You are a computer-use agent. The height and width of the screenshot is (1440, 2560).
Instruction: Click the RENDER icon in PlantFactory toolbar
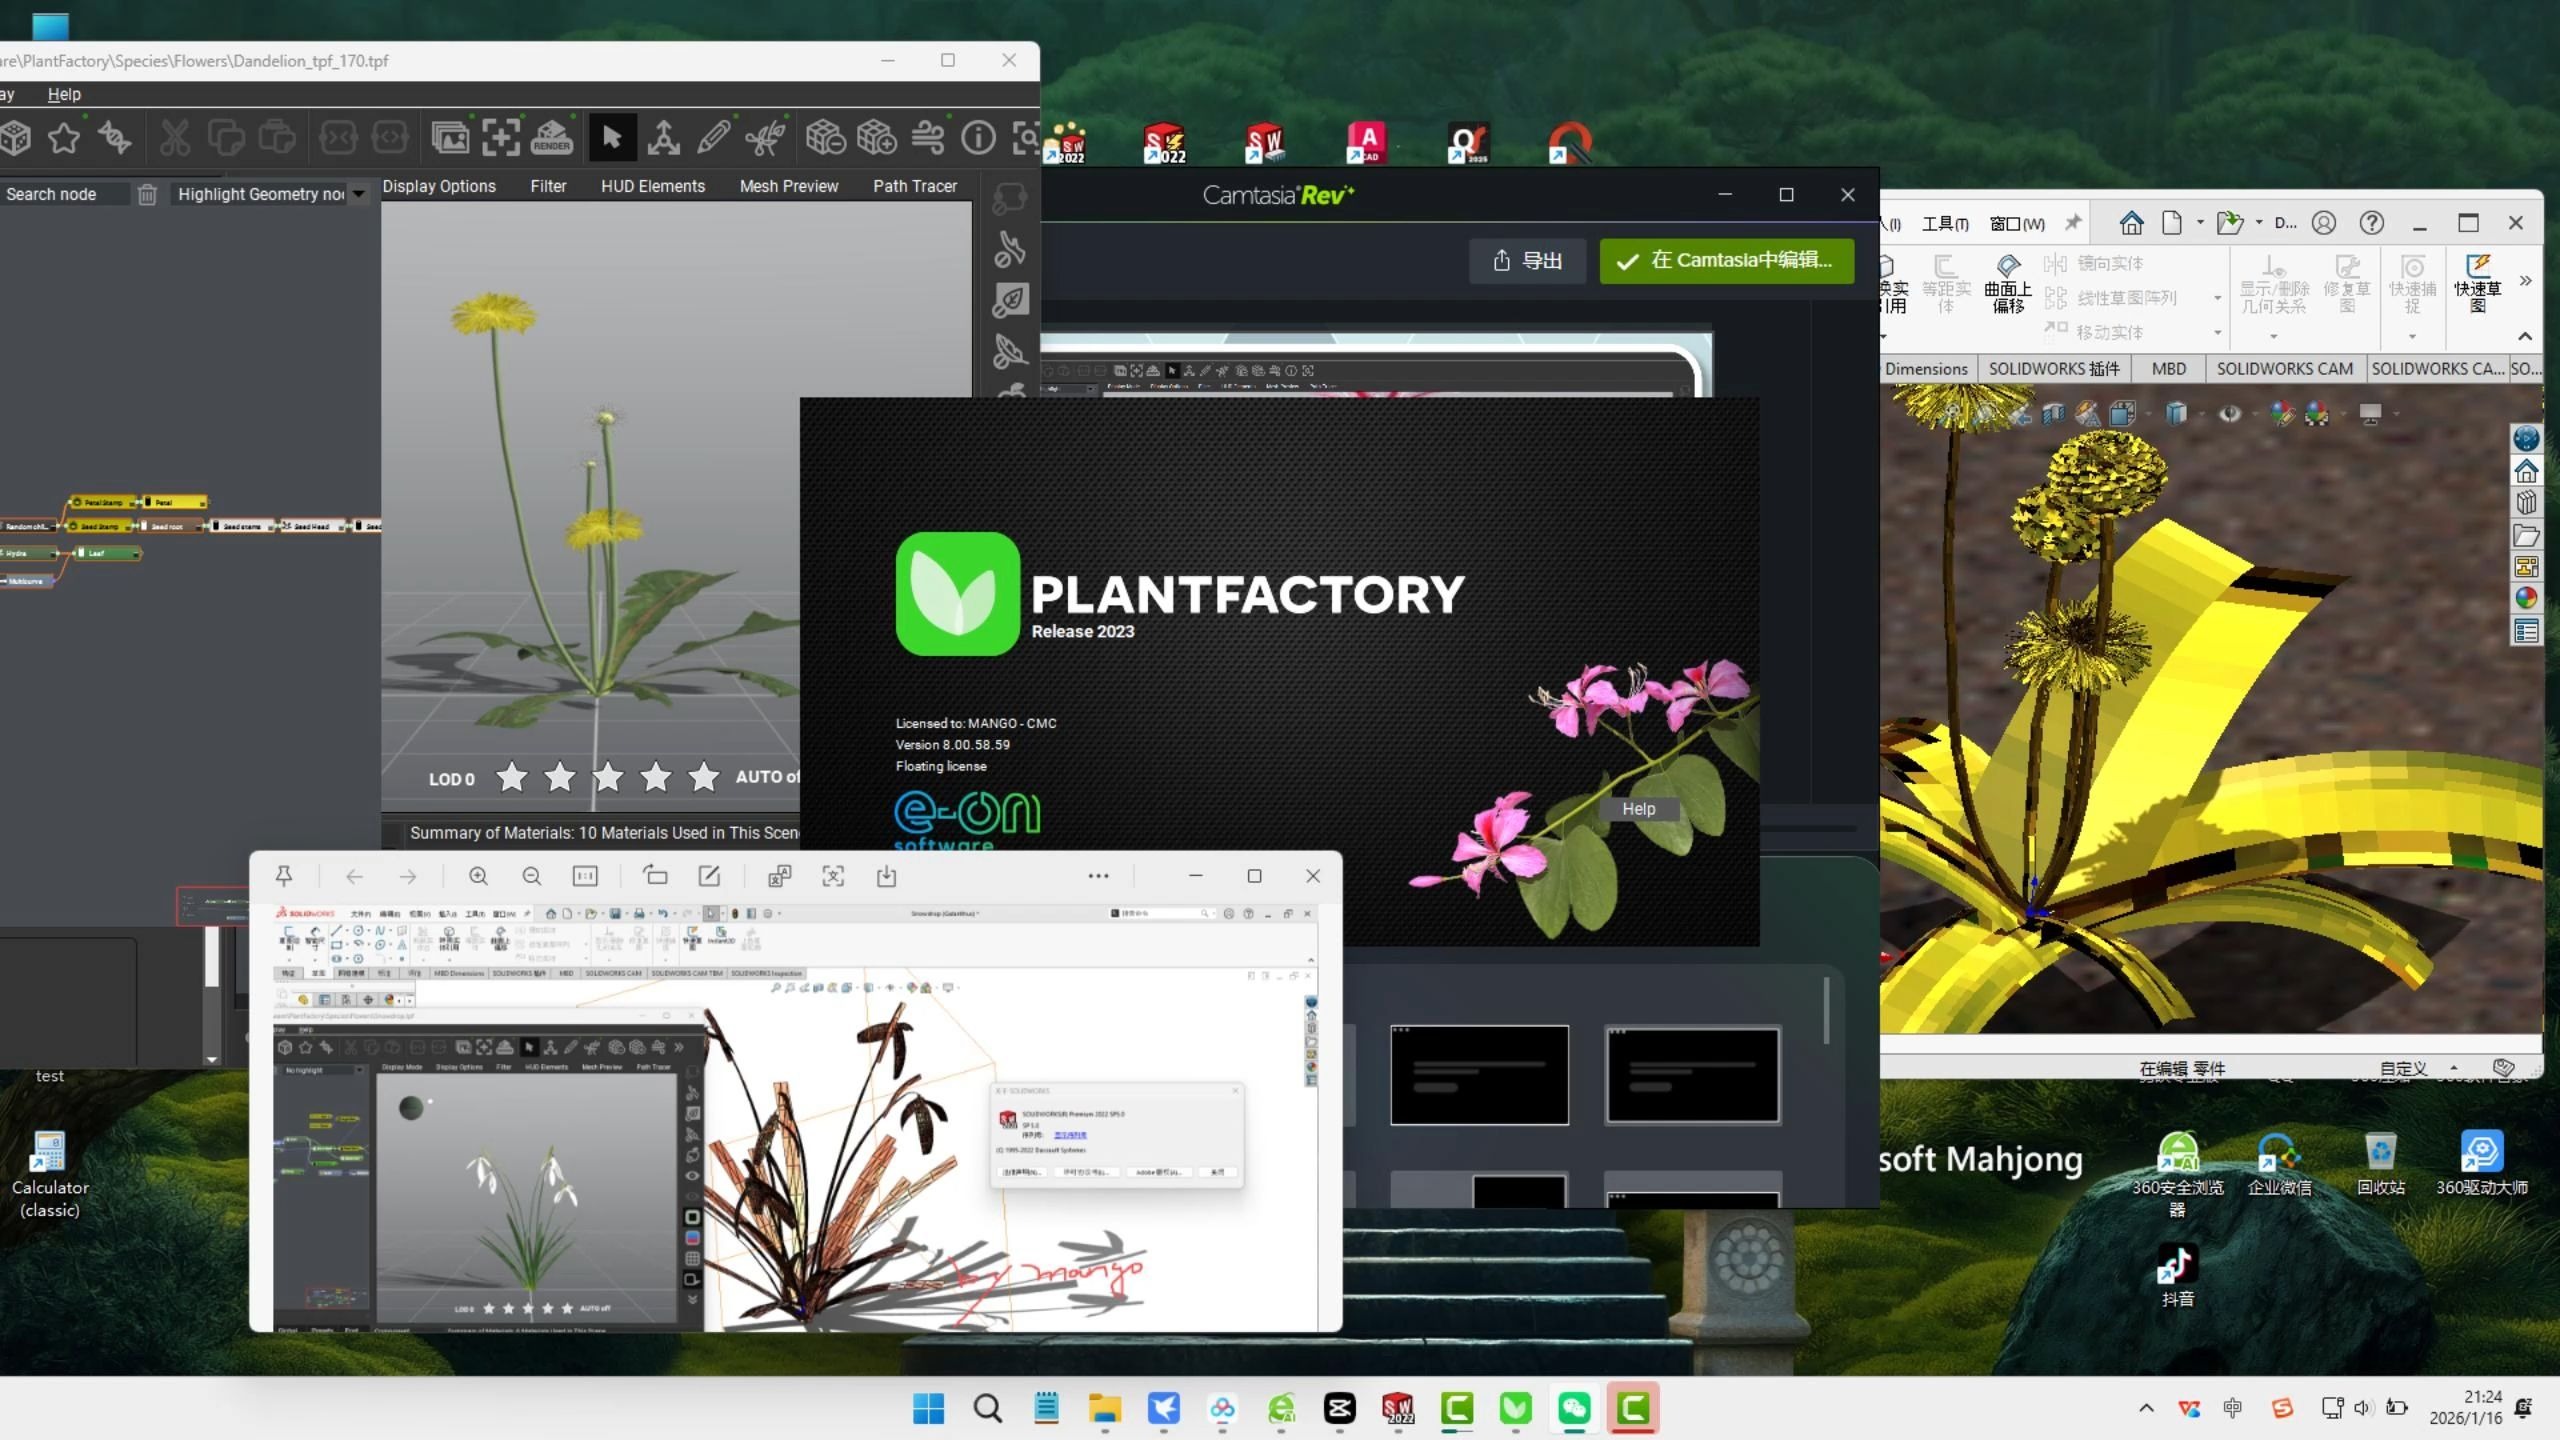tap(551, 137)
